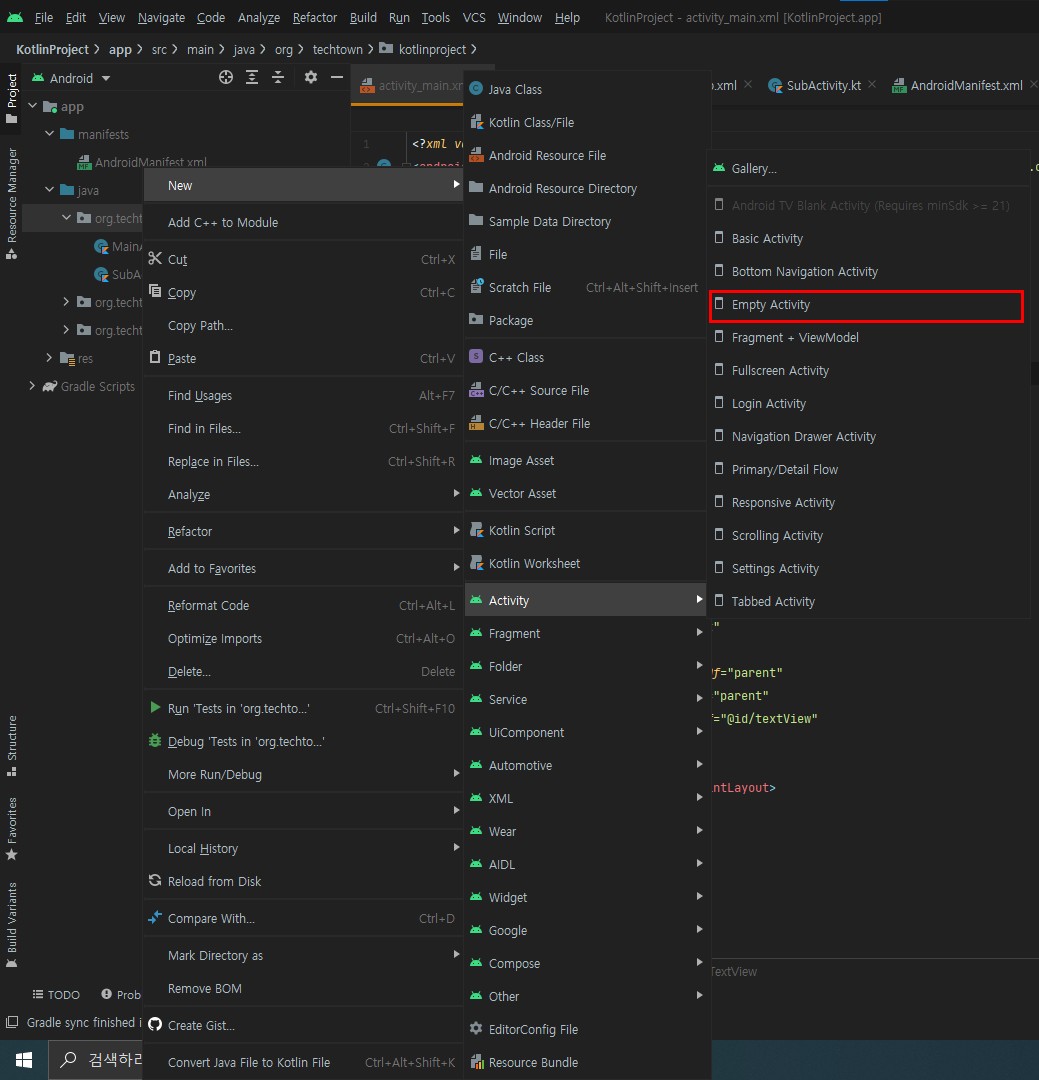The width and height of the screenshot is (1039, 1080).
Task: Open the Navigate menu
Action: point(161,17)
